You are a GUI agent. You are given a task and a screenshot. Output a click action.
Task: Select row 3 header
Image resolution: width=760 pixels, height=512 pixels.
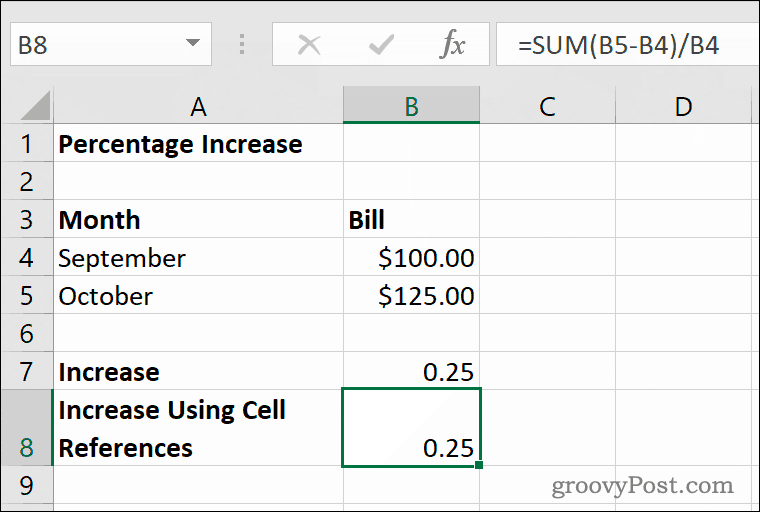coord(27,219)
